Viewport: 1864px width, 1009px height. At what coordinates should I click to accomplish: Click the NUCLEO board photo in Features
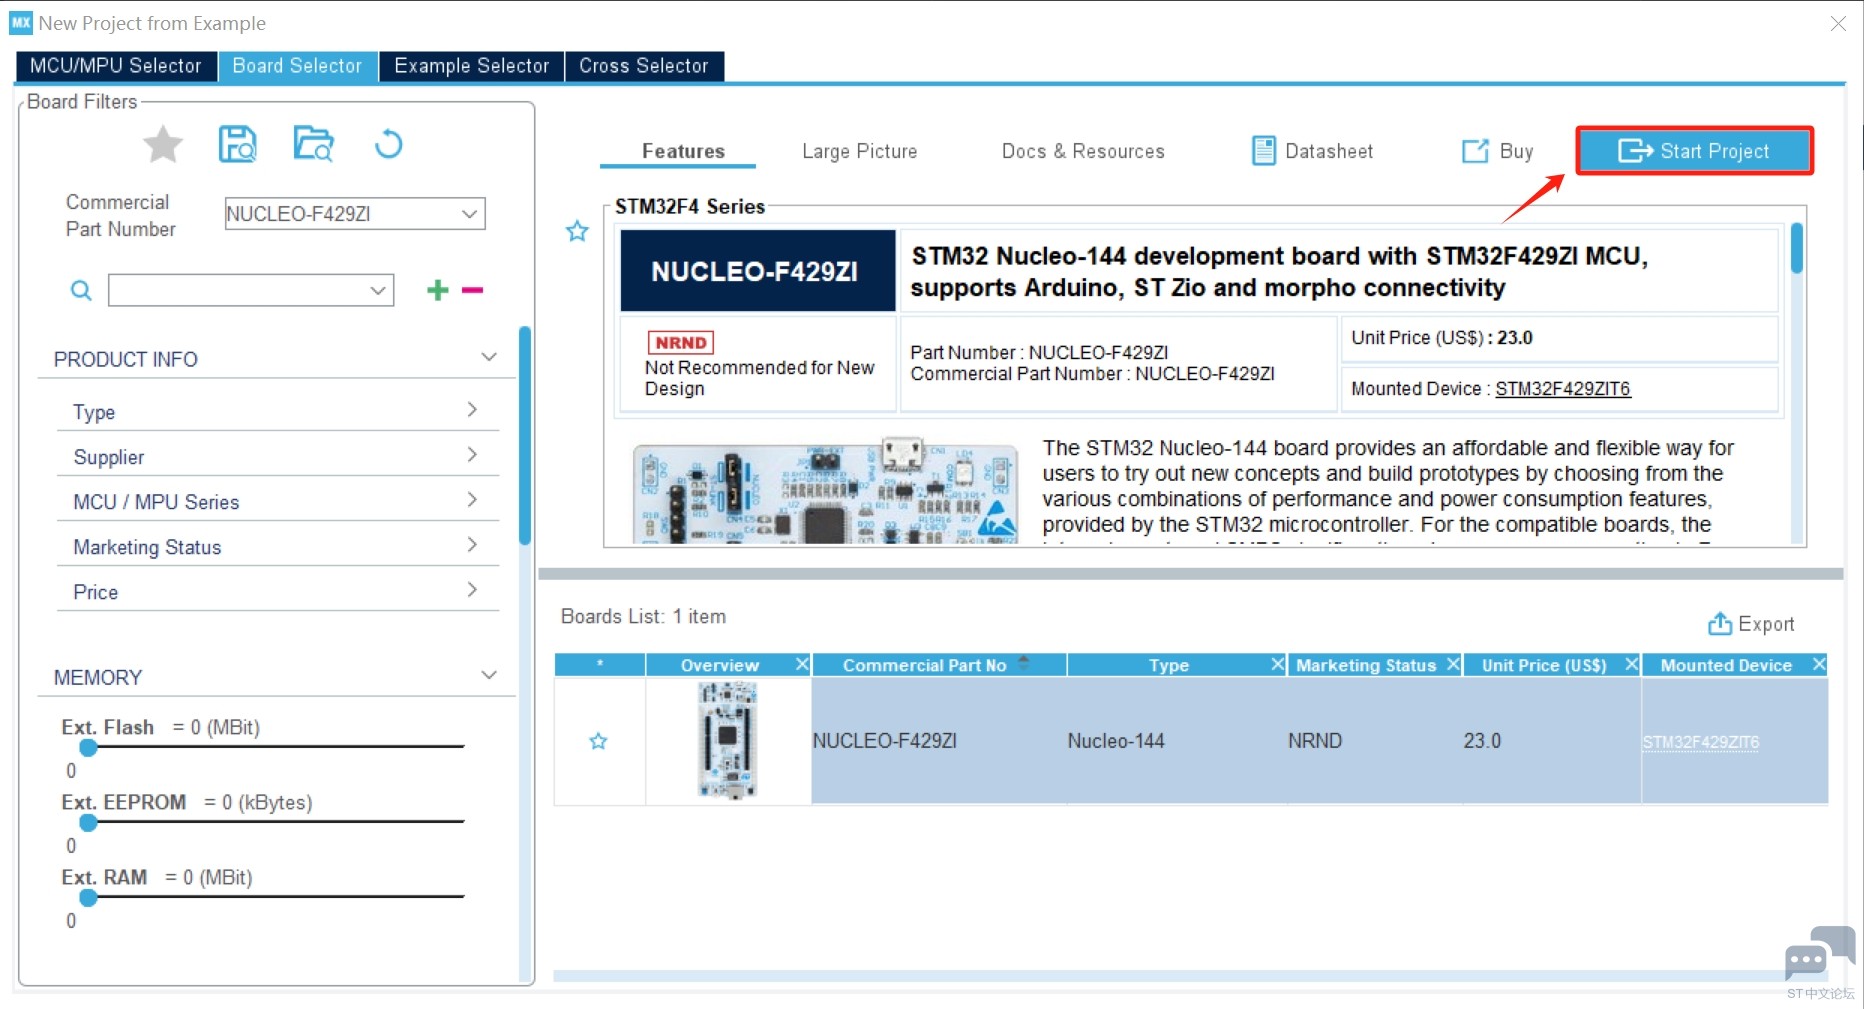point(825,492)
